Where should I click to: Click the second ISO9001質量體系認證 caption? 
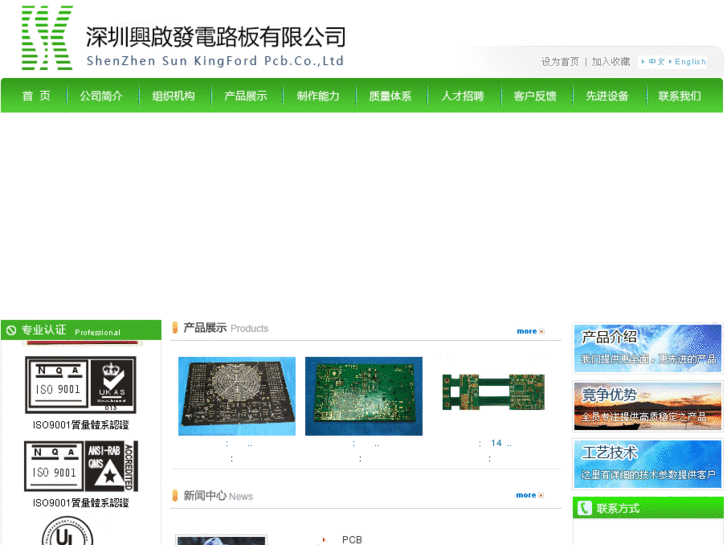click(81, 503)
